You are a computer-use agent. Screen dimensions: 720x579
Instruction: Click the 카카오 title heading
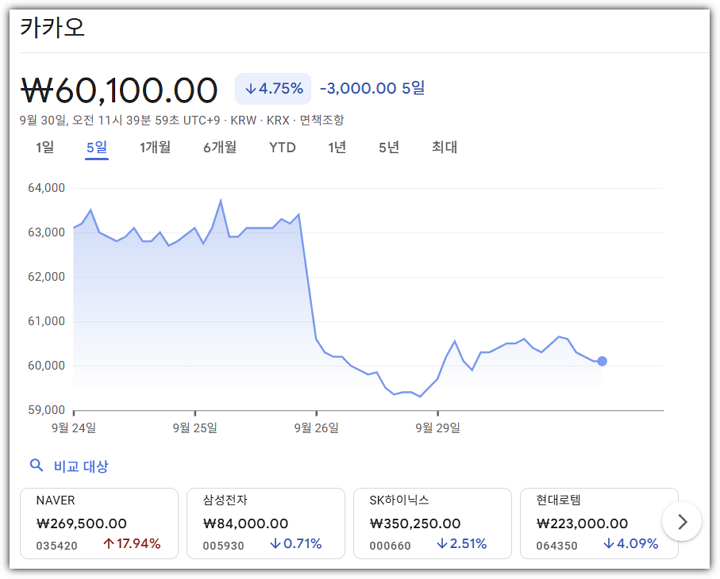(52, 28)
